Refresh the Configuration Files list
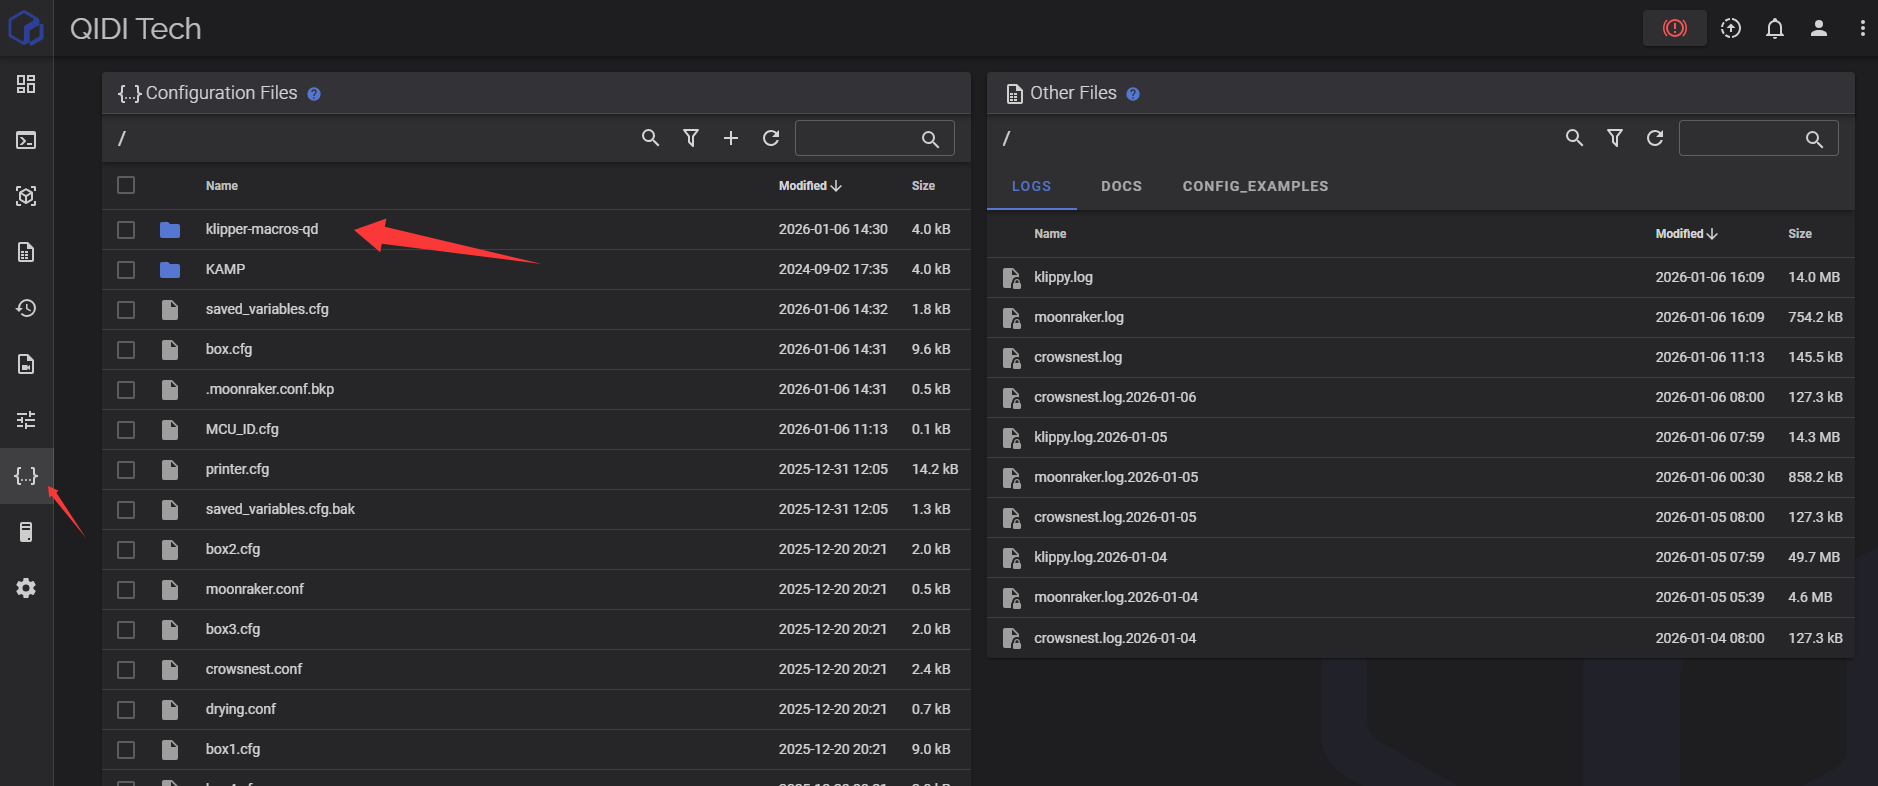 (x=771, y=138)
